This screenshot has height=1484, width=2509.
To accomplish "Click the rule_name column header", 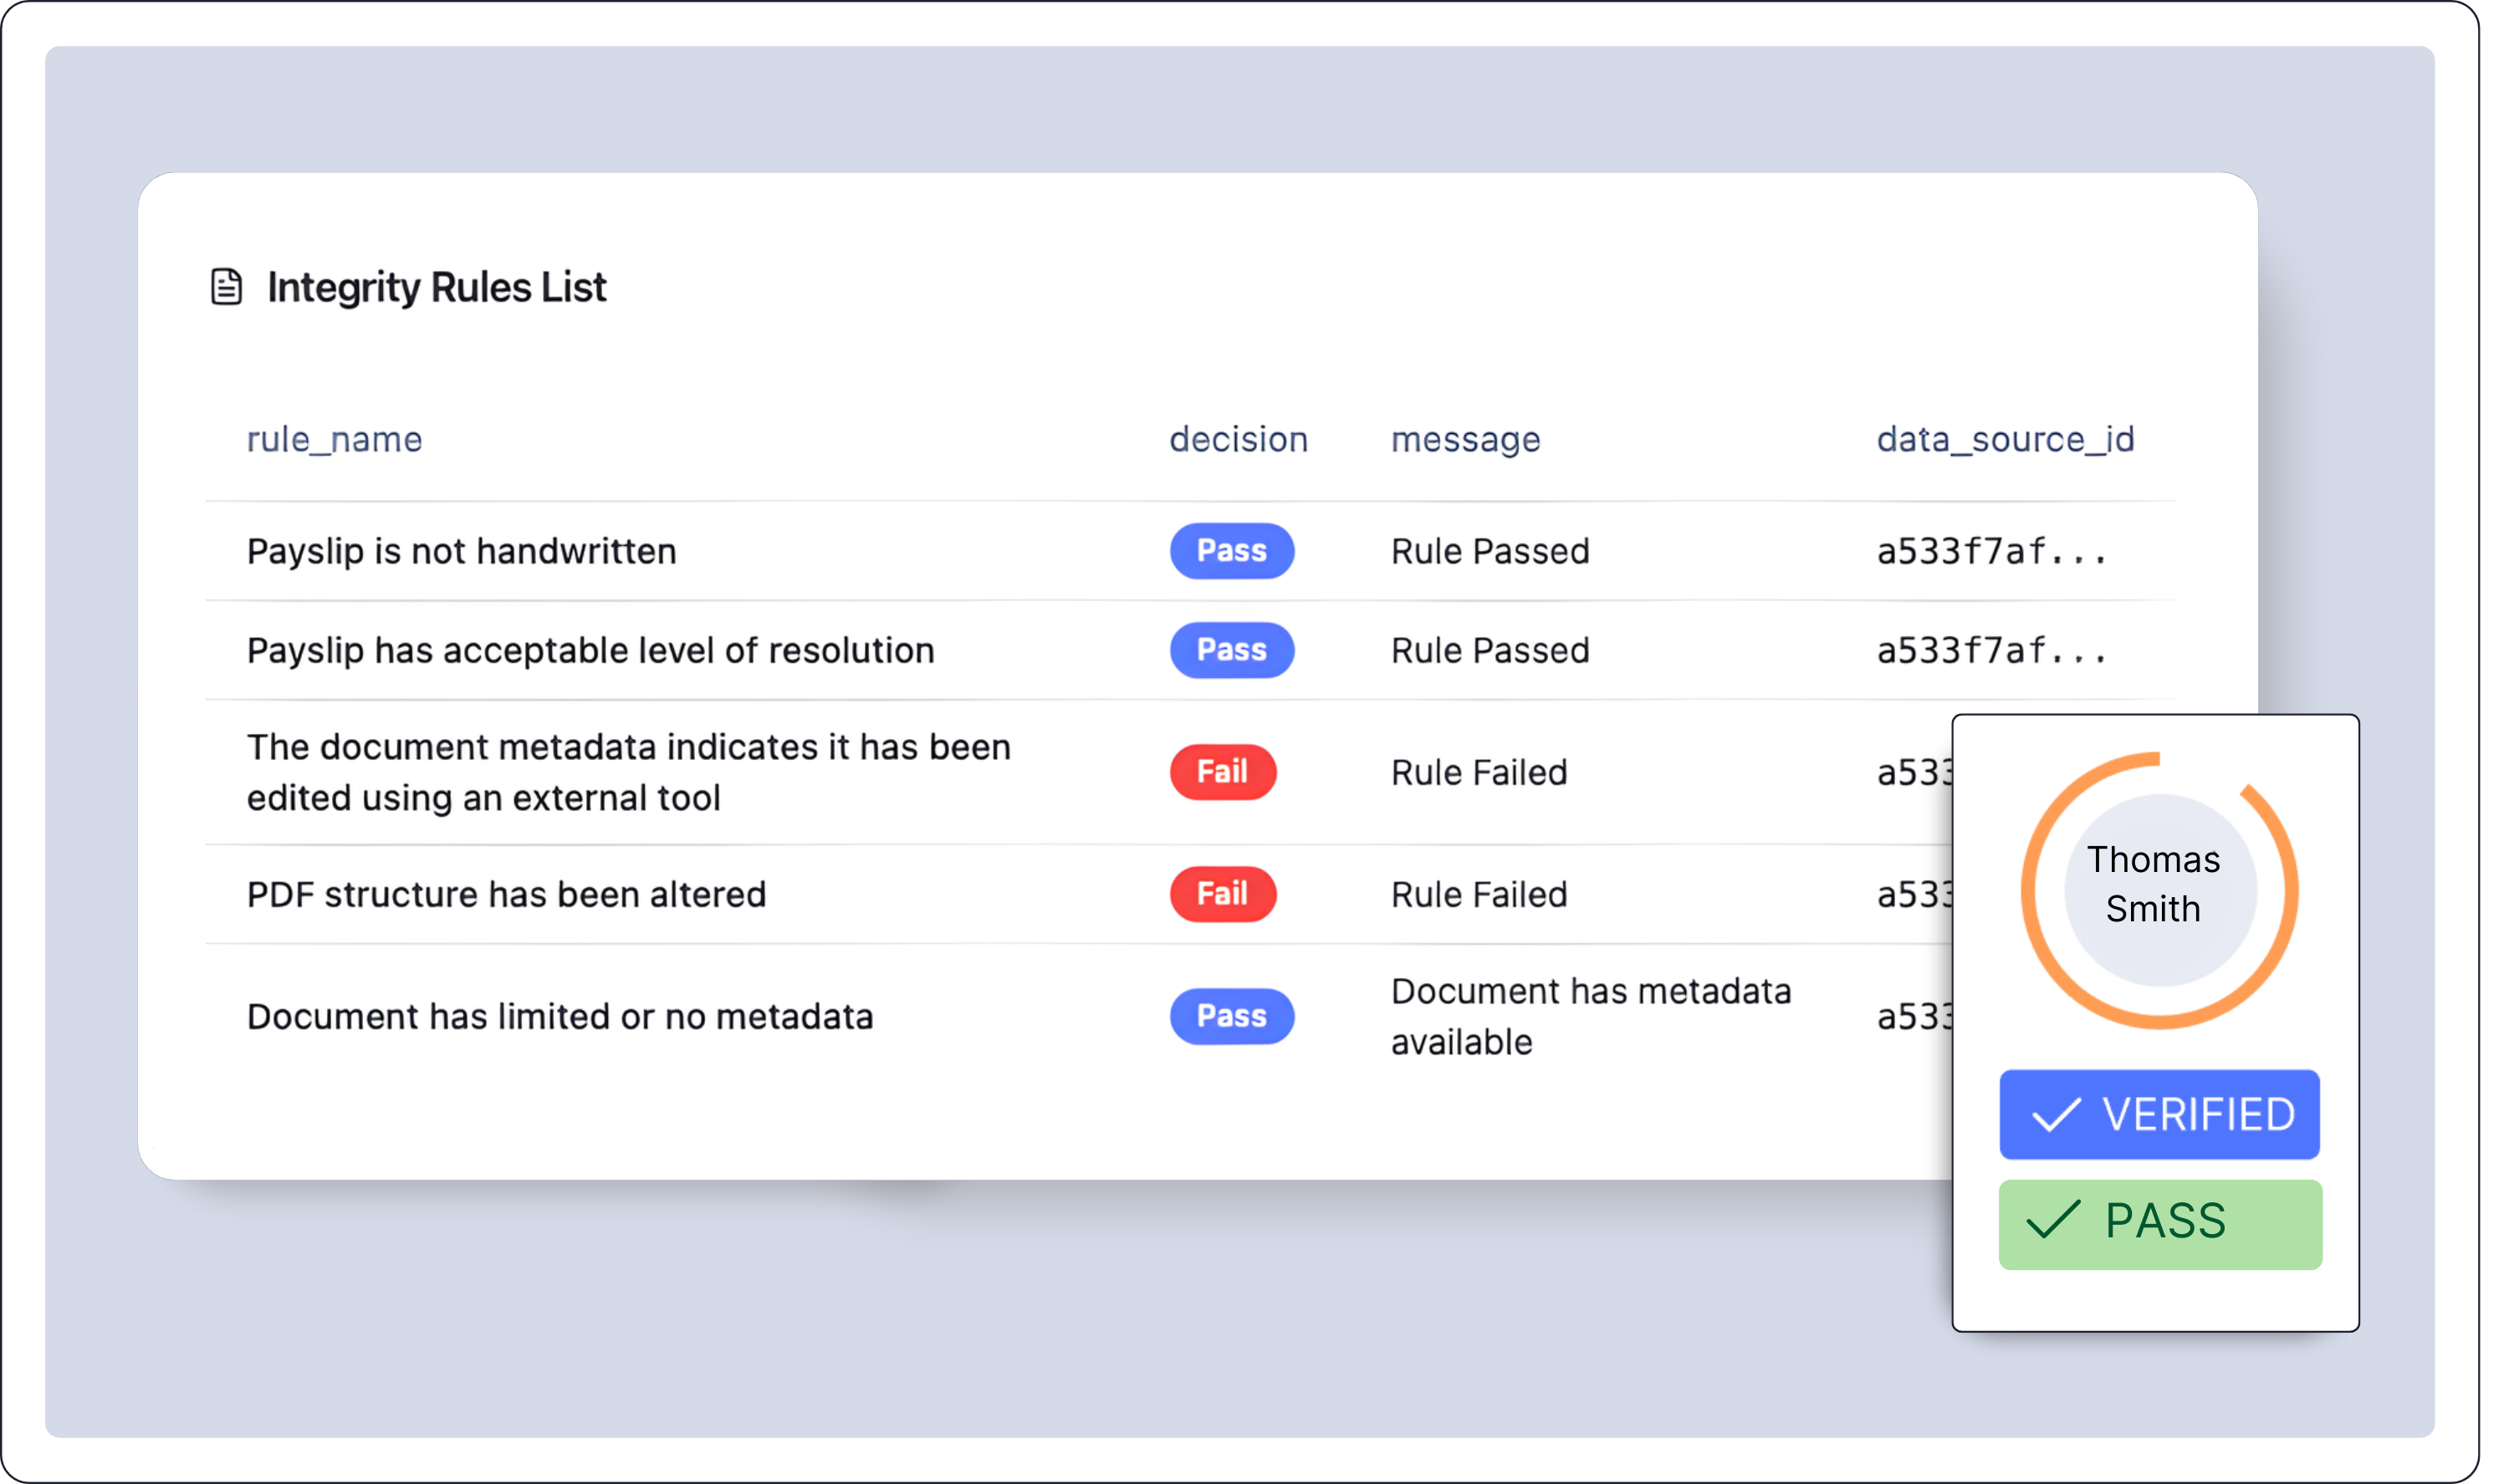I will coord(334,439).
